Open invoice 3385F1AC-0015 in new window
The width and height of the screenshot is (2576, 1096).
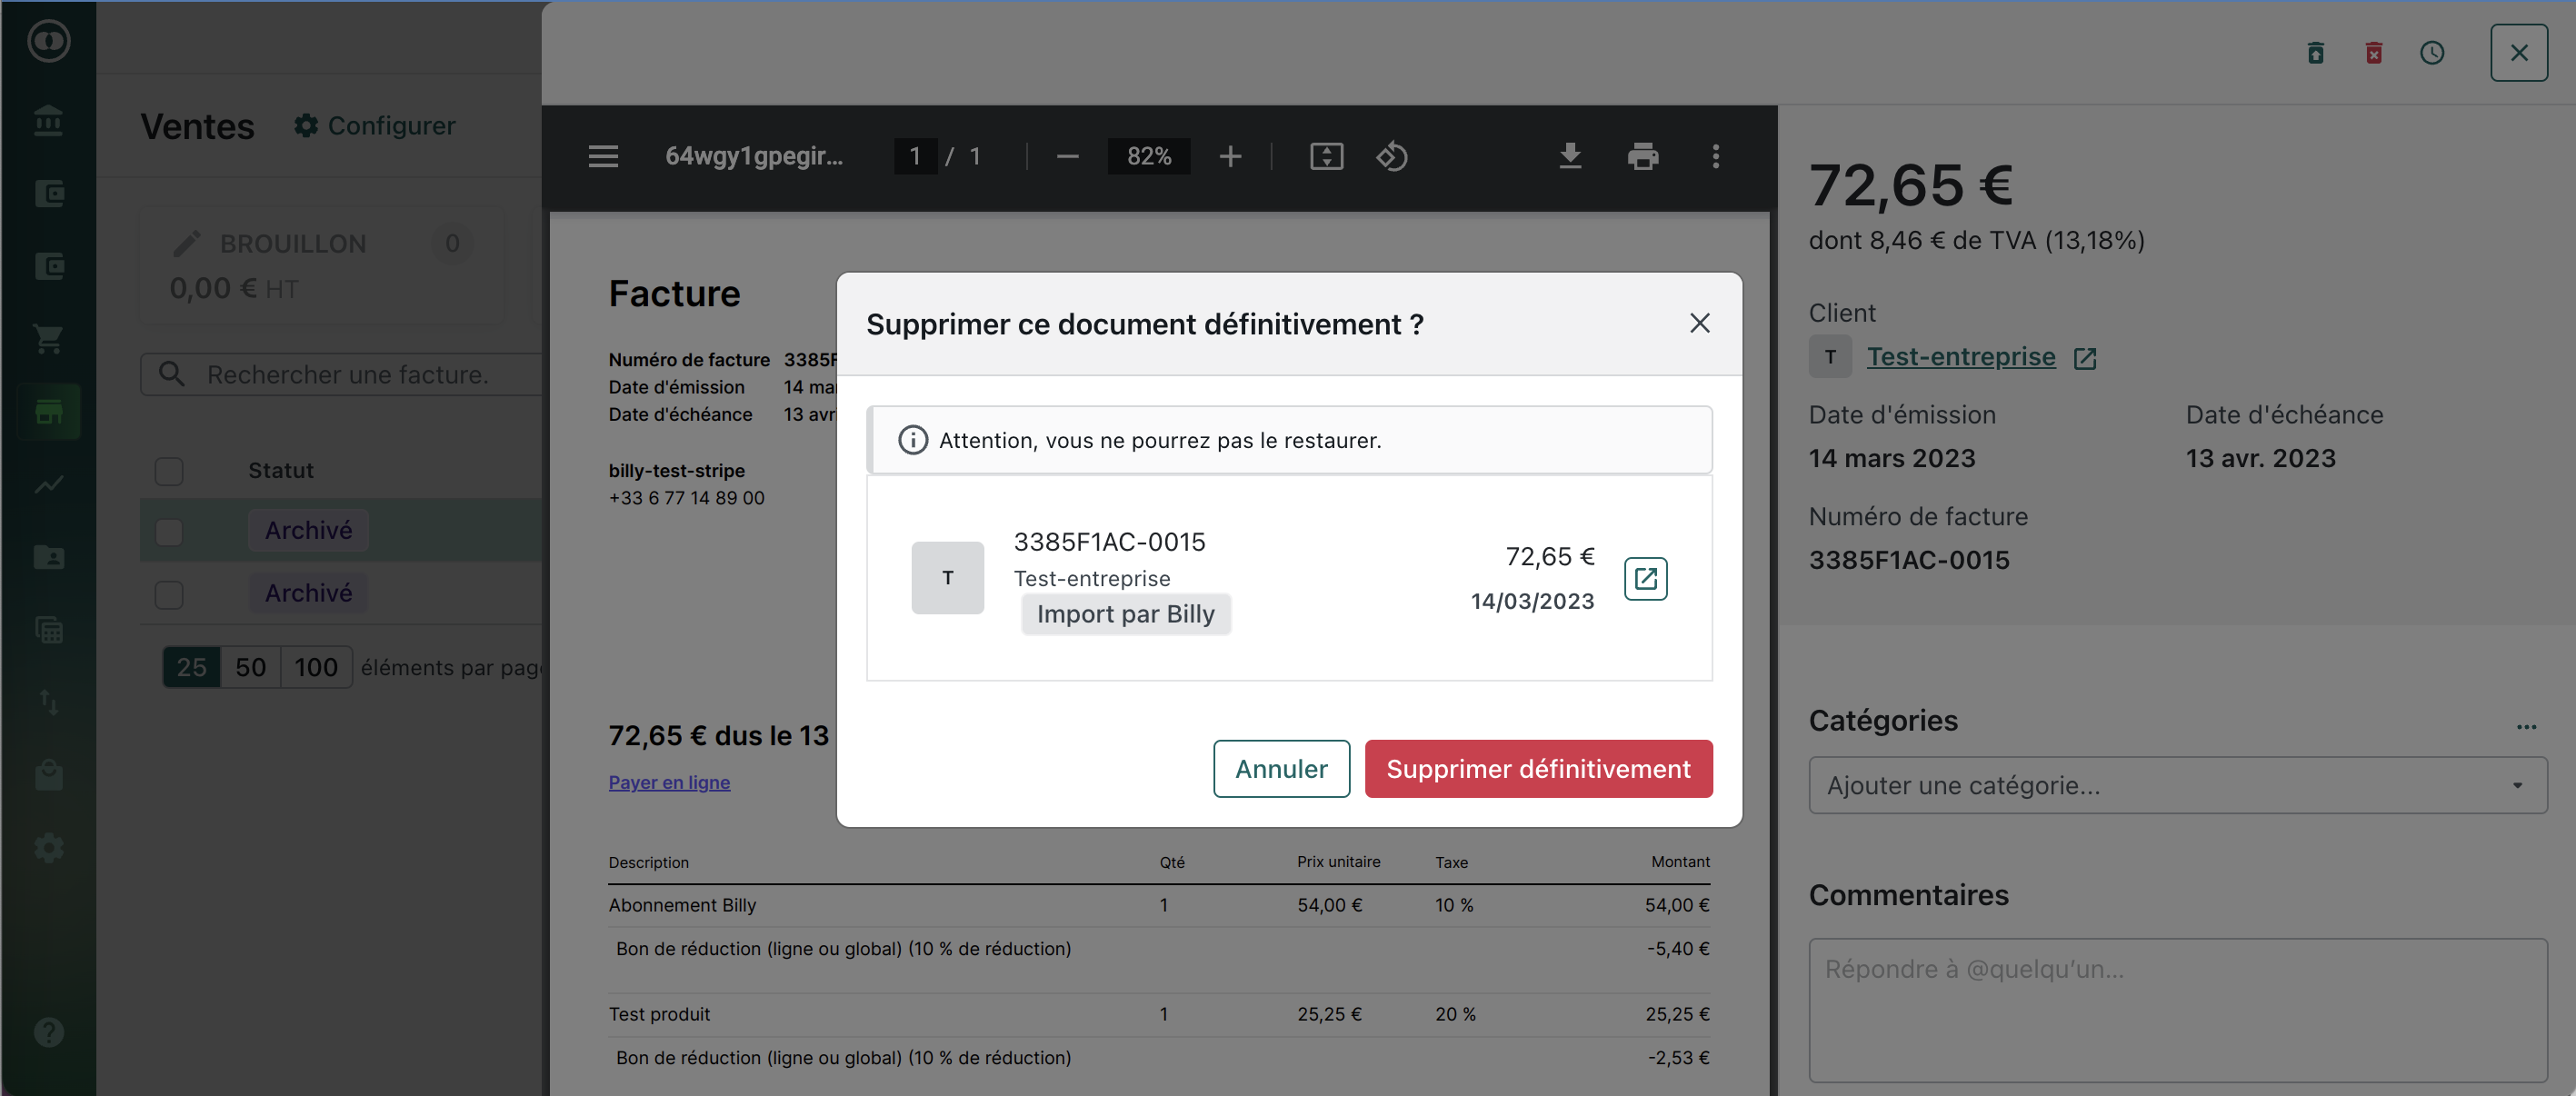(1645, 578)
